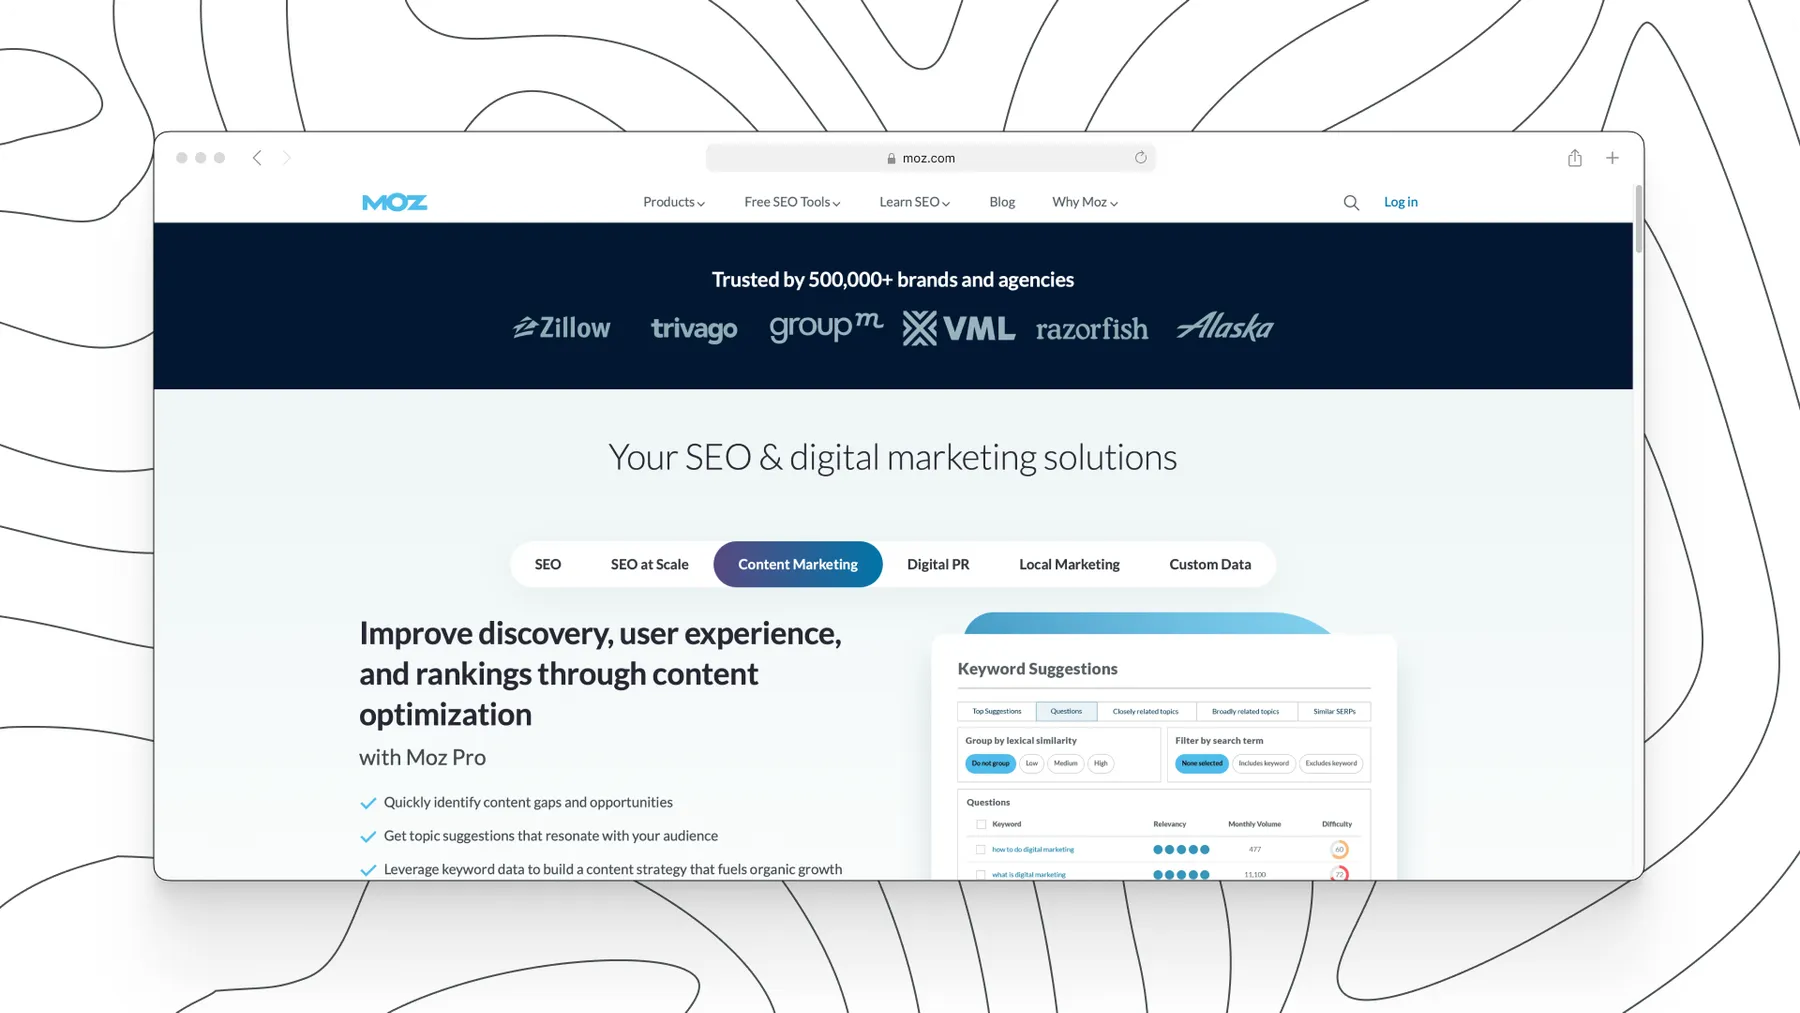Click the browser back arrow

click(257, 158)
